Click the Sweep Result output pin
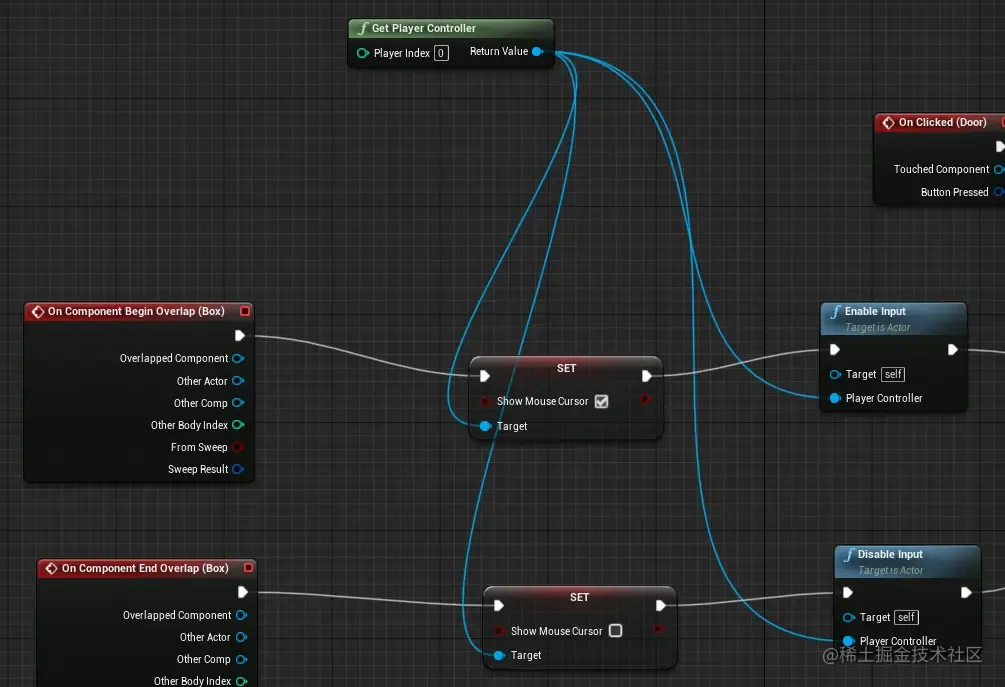 click(238, 469)
